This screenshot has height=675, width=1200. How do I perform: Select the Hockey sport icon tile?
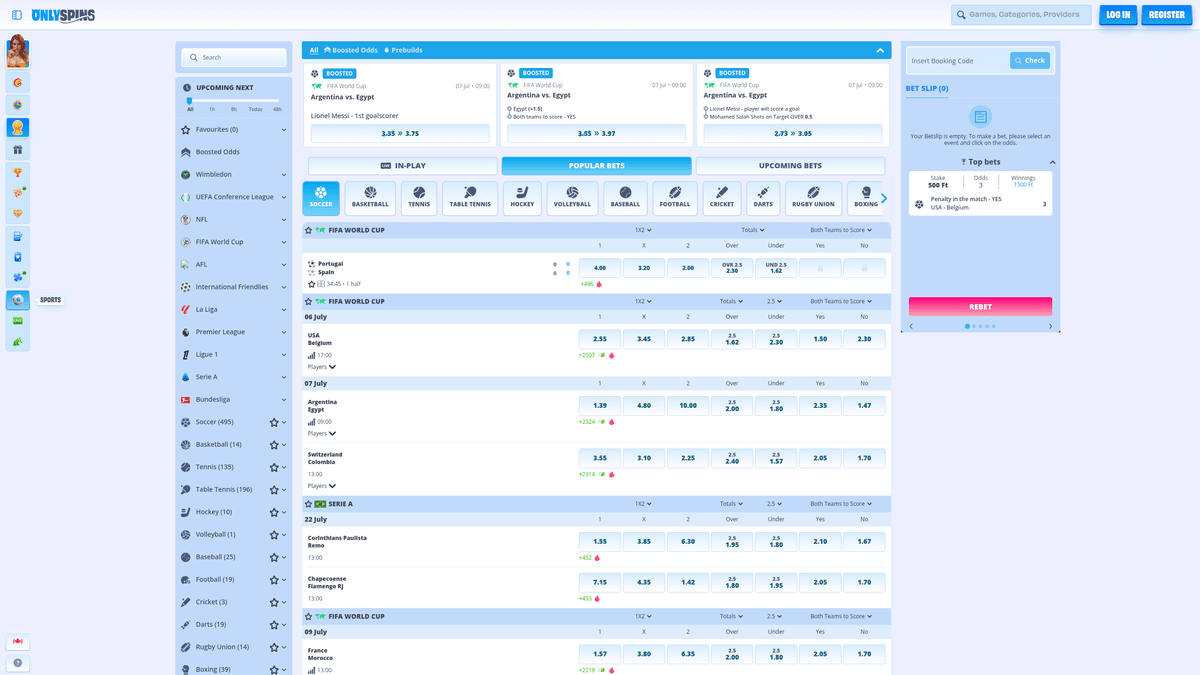[522, 198]
